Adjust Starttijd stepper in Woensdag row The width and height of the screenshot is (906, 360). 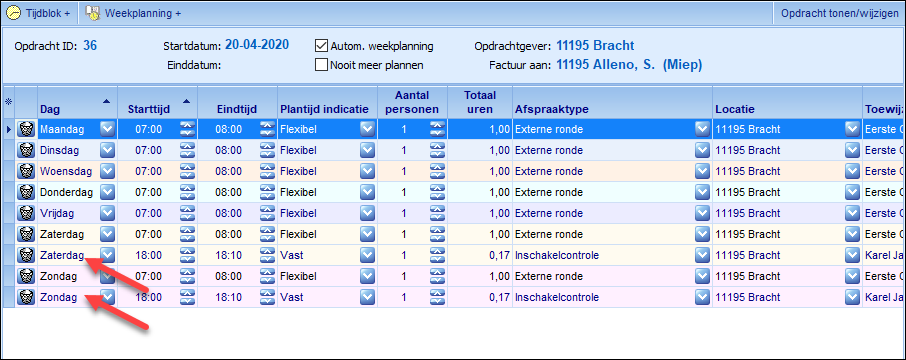[x=188, y=171]
